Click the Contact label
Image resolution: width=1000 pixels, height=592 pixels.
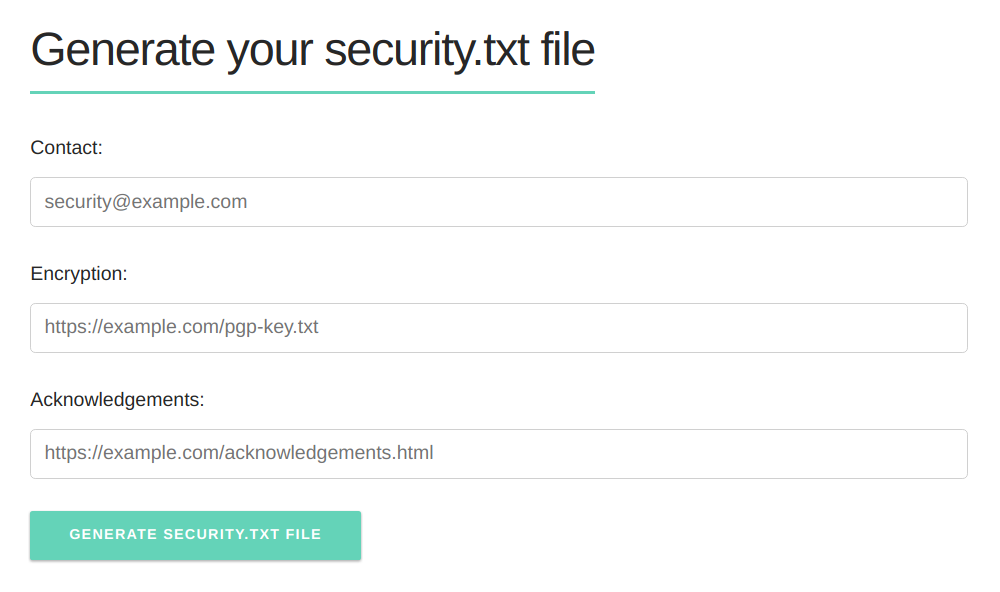tap(67, 148)
